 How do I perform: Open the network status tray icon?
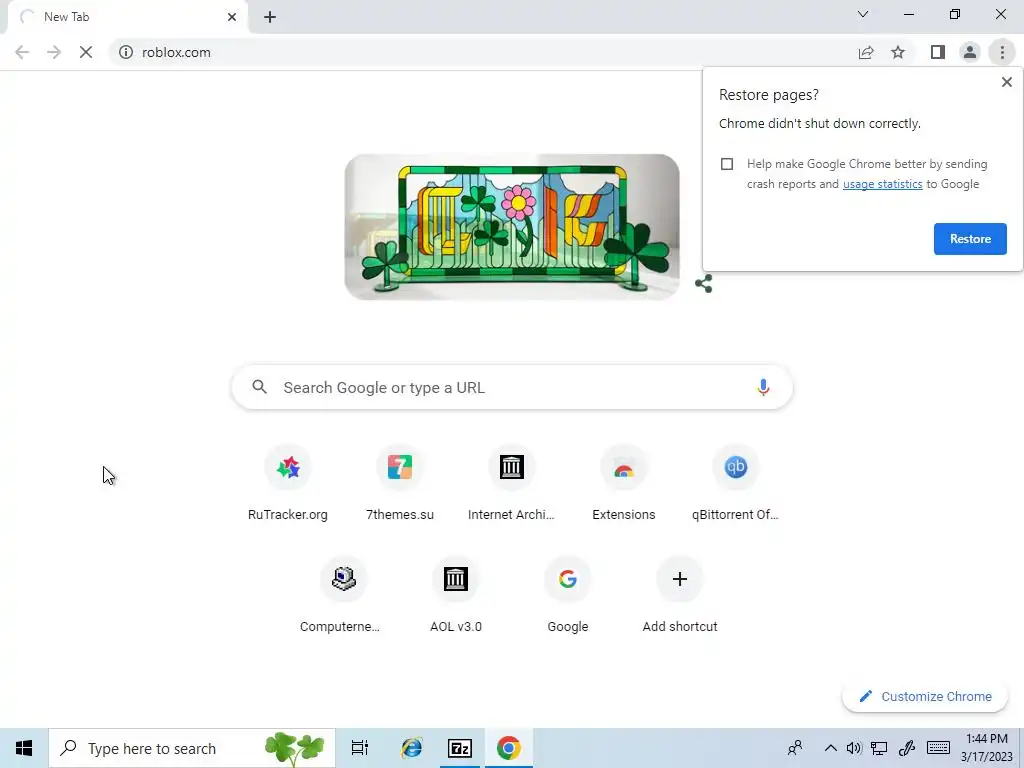pyautogui.click(x=879, y=748)
